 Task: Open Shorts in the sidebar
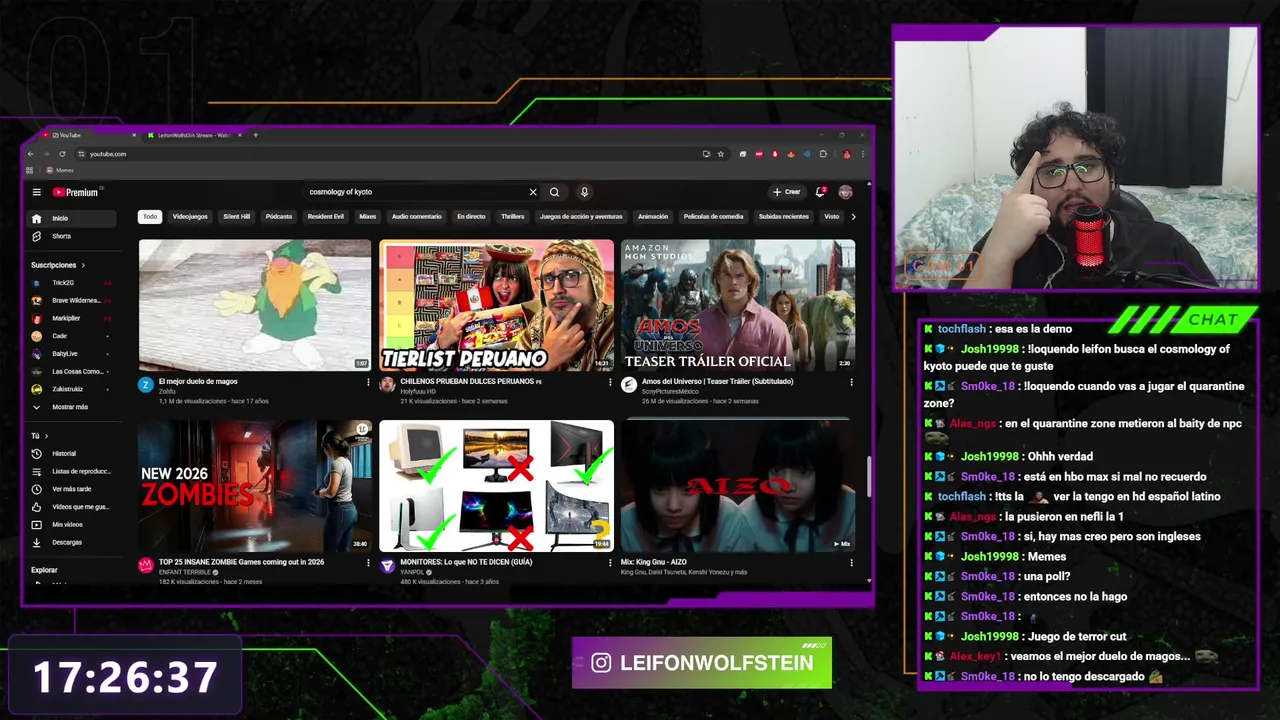[x=73, y=236]
